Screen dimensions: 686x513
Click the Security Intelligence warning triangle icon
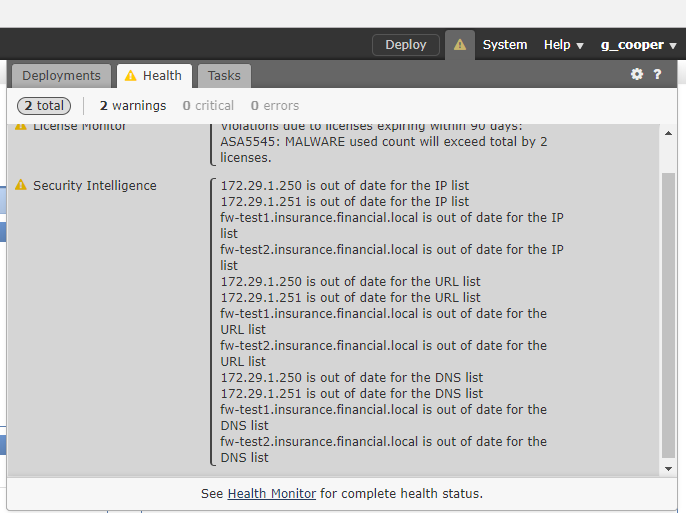tap(21, 185)
